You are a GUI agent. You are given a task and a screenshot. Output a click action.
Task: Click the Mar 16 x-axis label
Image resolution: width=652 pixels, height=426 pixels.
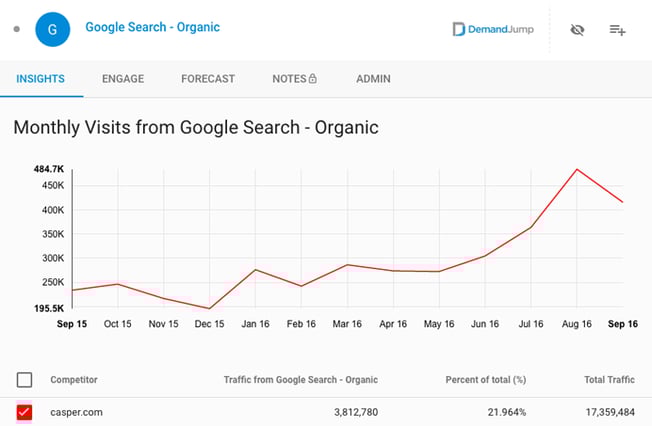tap(347, 324)
